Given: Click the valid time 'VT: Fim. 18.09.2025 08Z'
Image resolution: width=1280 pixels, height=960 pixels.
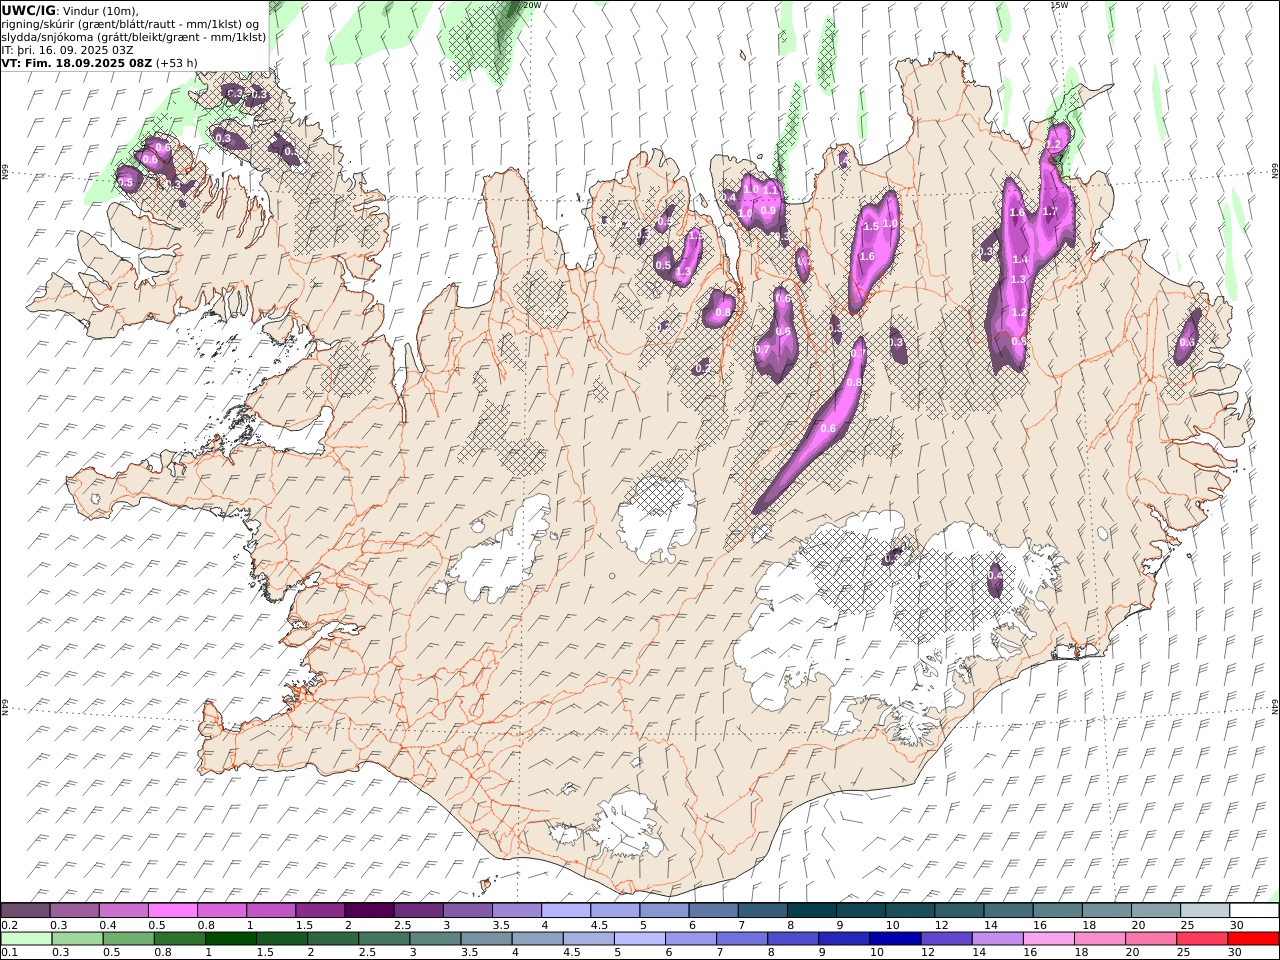Looking at the screenshot, I should 76,63.
